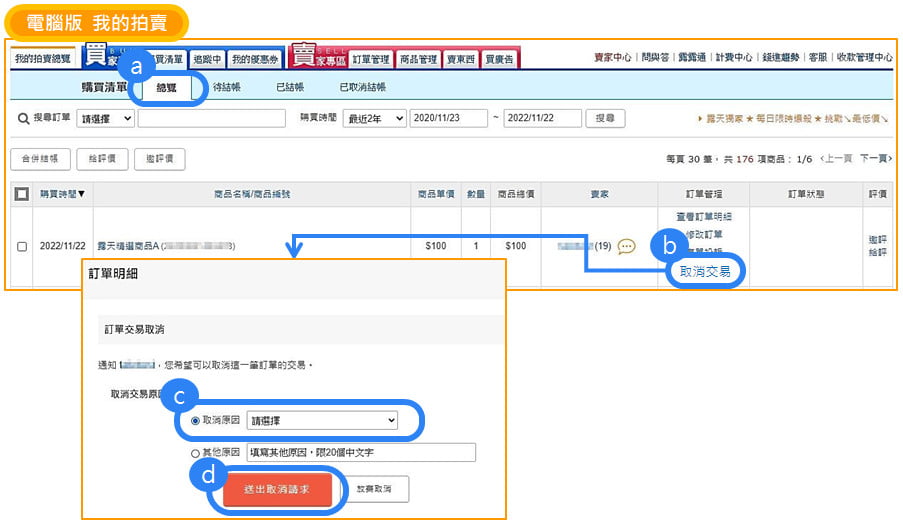Open seller chat bubble icon

pos(627,246)
